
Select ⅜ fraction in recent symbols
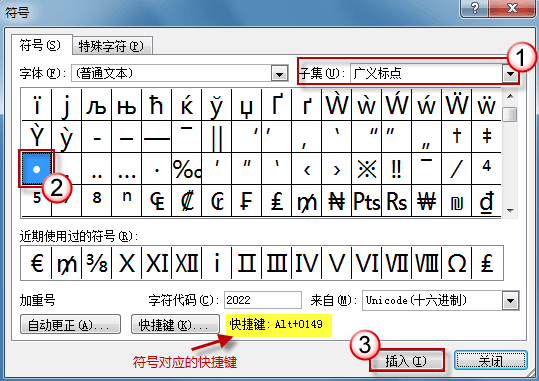tap(97, 263)
